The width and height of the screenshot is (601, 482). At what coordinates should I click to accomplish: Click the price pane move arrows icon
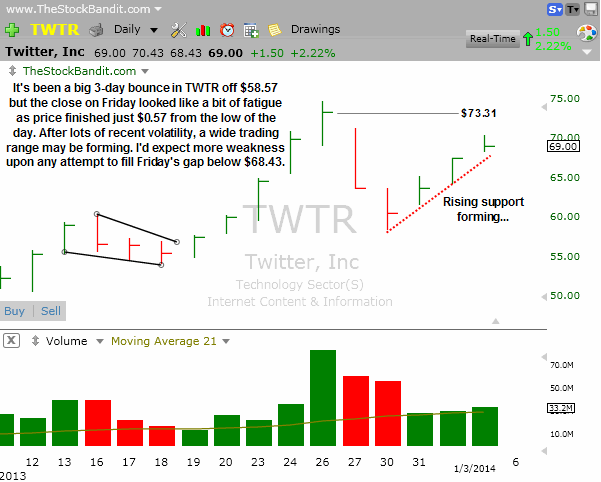pyautogui.click(x=13, y=71)
